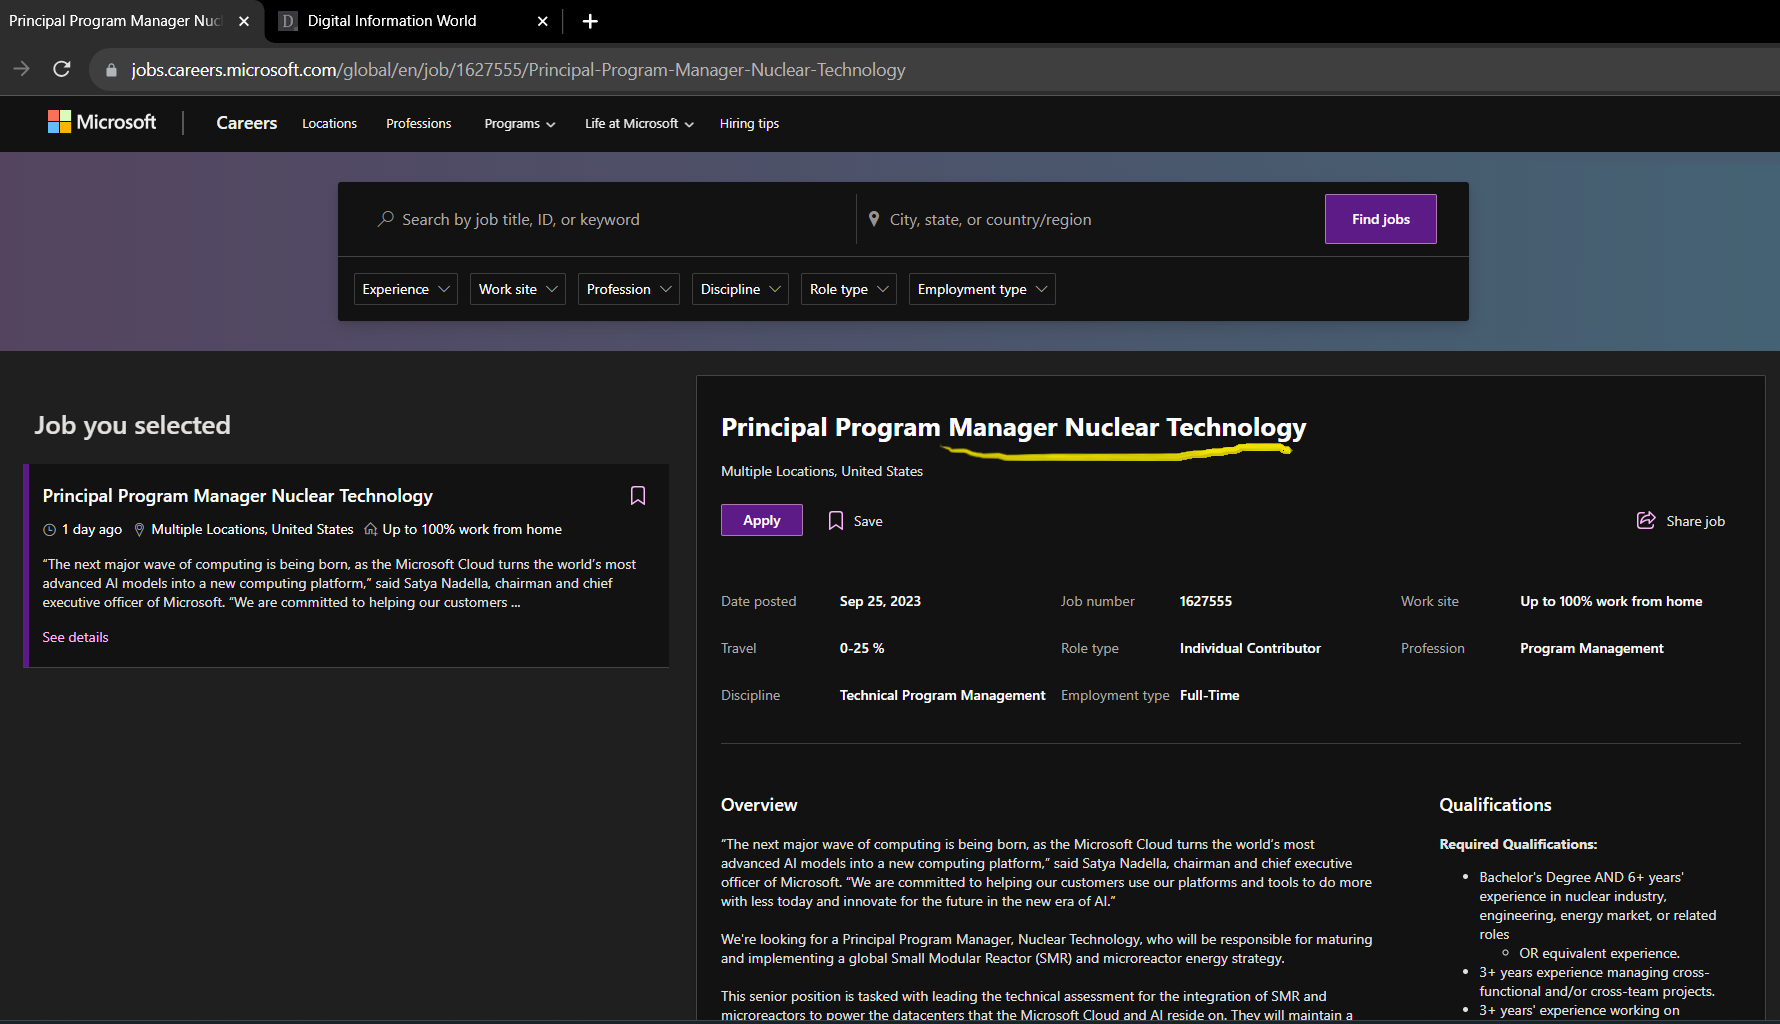The image size is (1780, 1024).
Task: Open the Employment type filter dropdown
Action: pyautogui.click(x=982, y=289)
